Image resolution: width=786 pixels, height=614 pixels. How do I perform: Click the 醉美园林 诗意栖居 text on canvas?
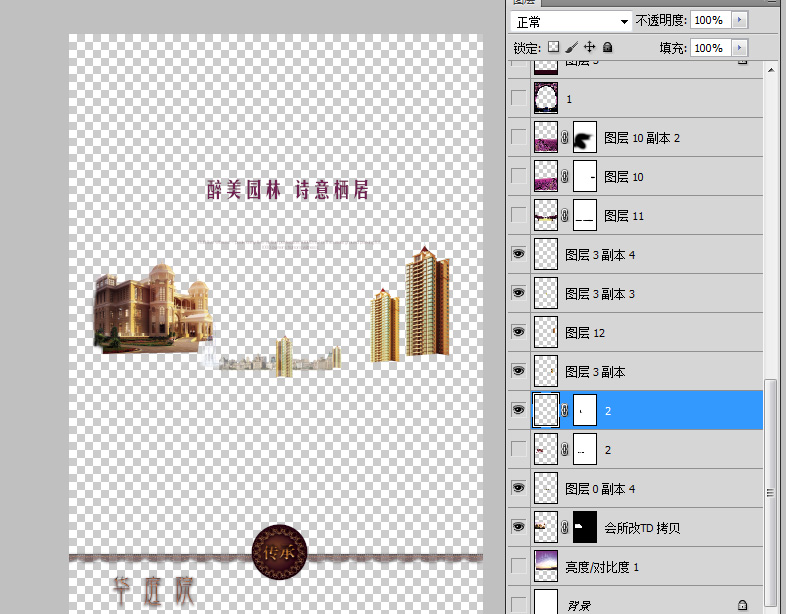click(288, 190)
